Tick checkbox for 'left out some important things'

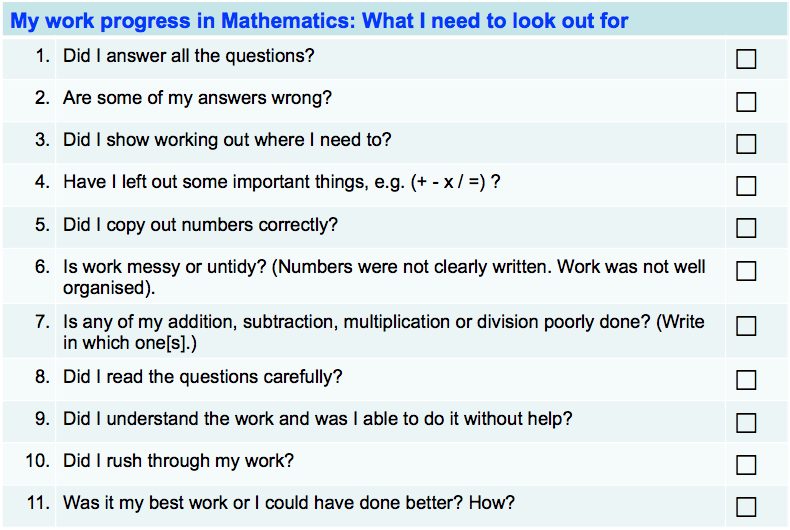tap(746, 186)
